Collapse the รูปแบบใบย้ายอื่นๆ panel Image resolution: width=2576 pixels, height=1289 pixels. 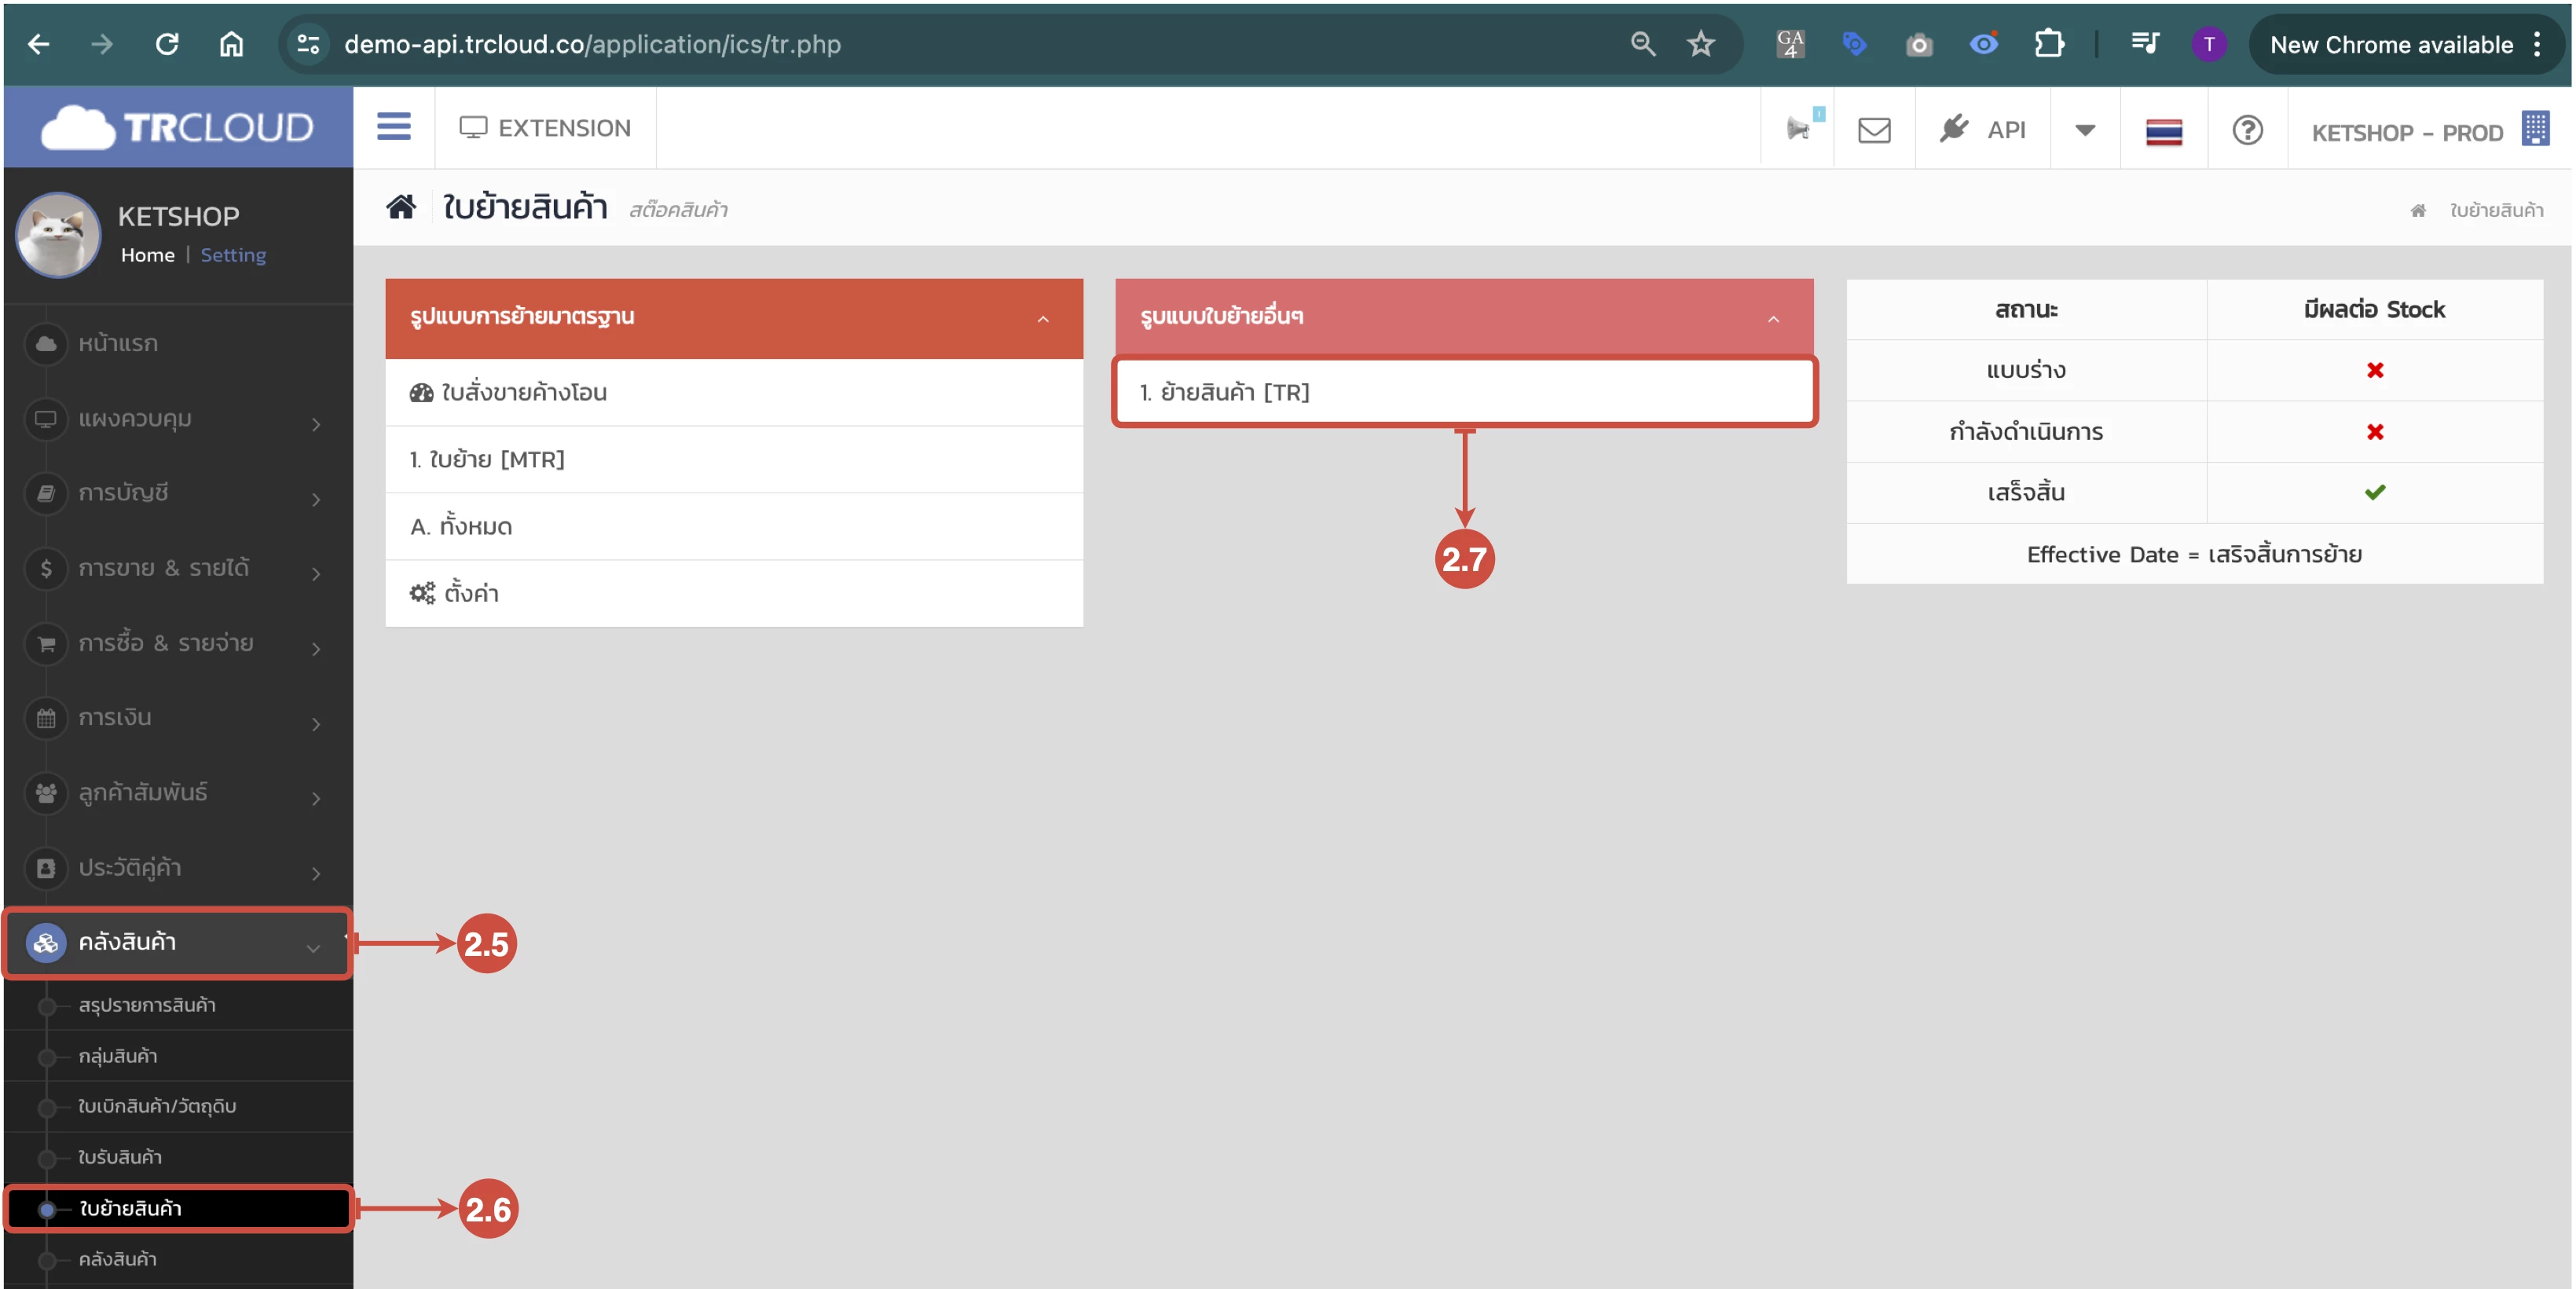point(1772,318)
